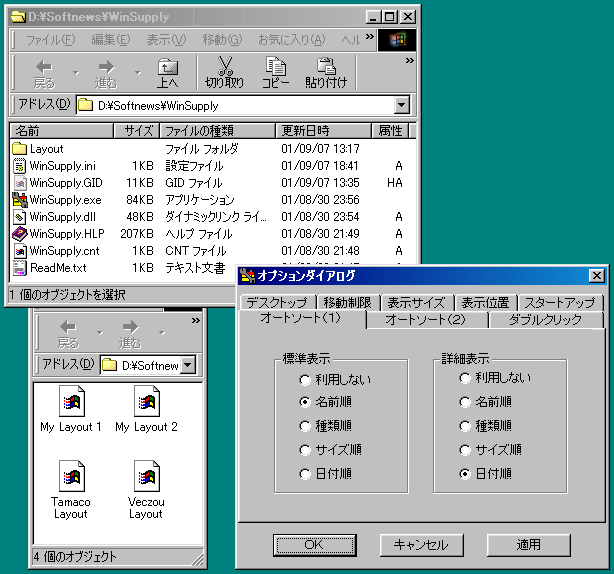Expand hidden toolbar buttons chevron in WinSupply window
Screen dimensions: 614x574
[410, 61]
